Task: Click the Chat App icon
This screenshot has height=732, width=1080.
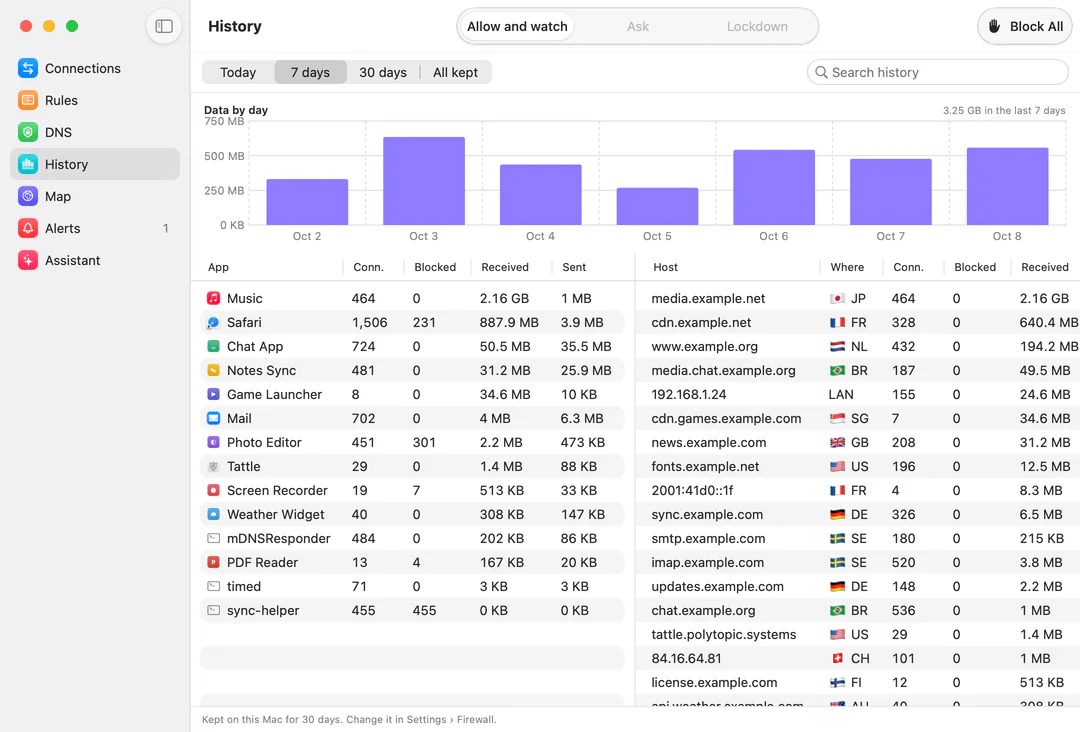Action: click(x=214, y=346)
